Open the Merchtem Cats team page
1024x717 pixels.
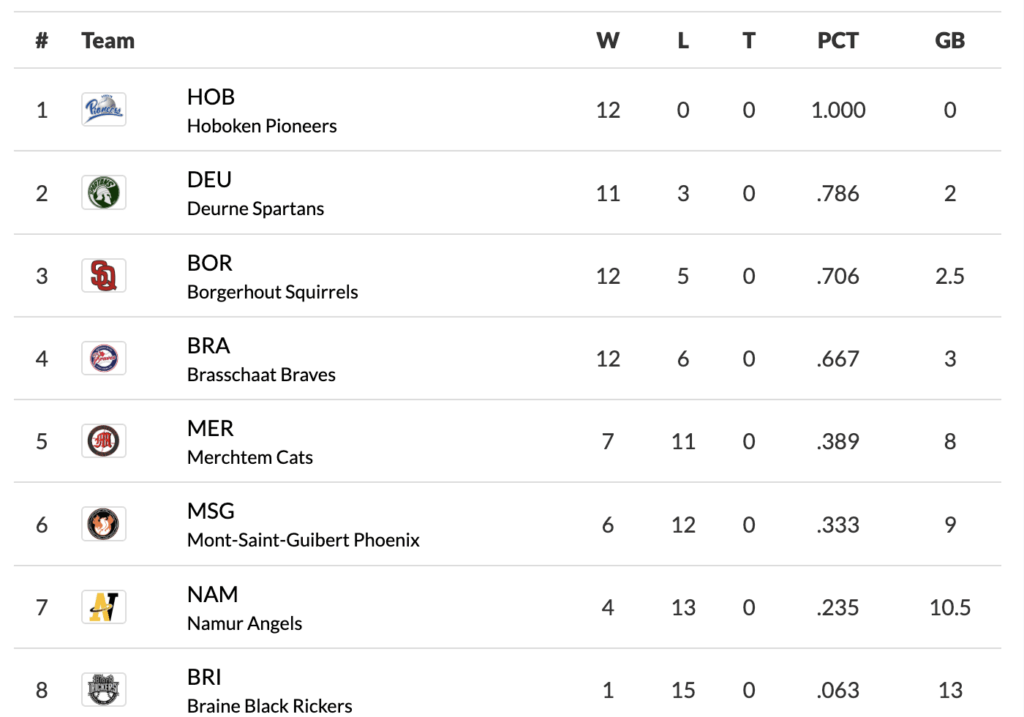click(x=249, y=457)
